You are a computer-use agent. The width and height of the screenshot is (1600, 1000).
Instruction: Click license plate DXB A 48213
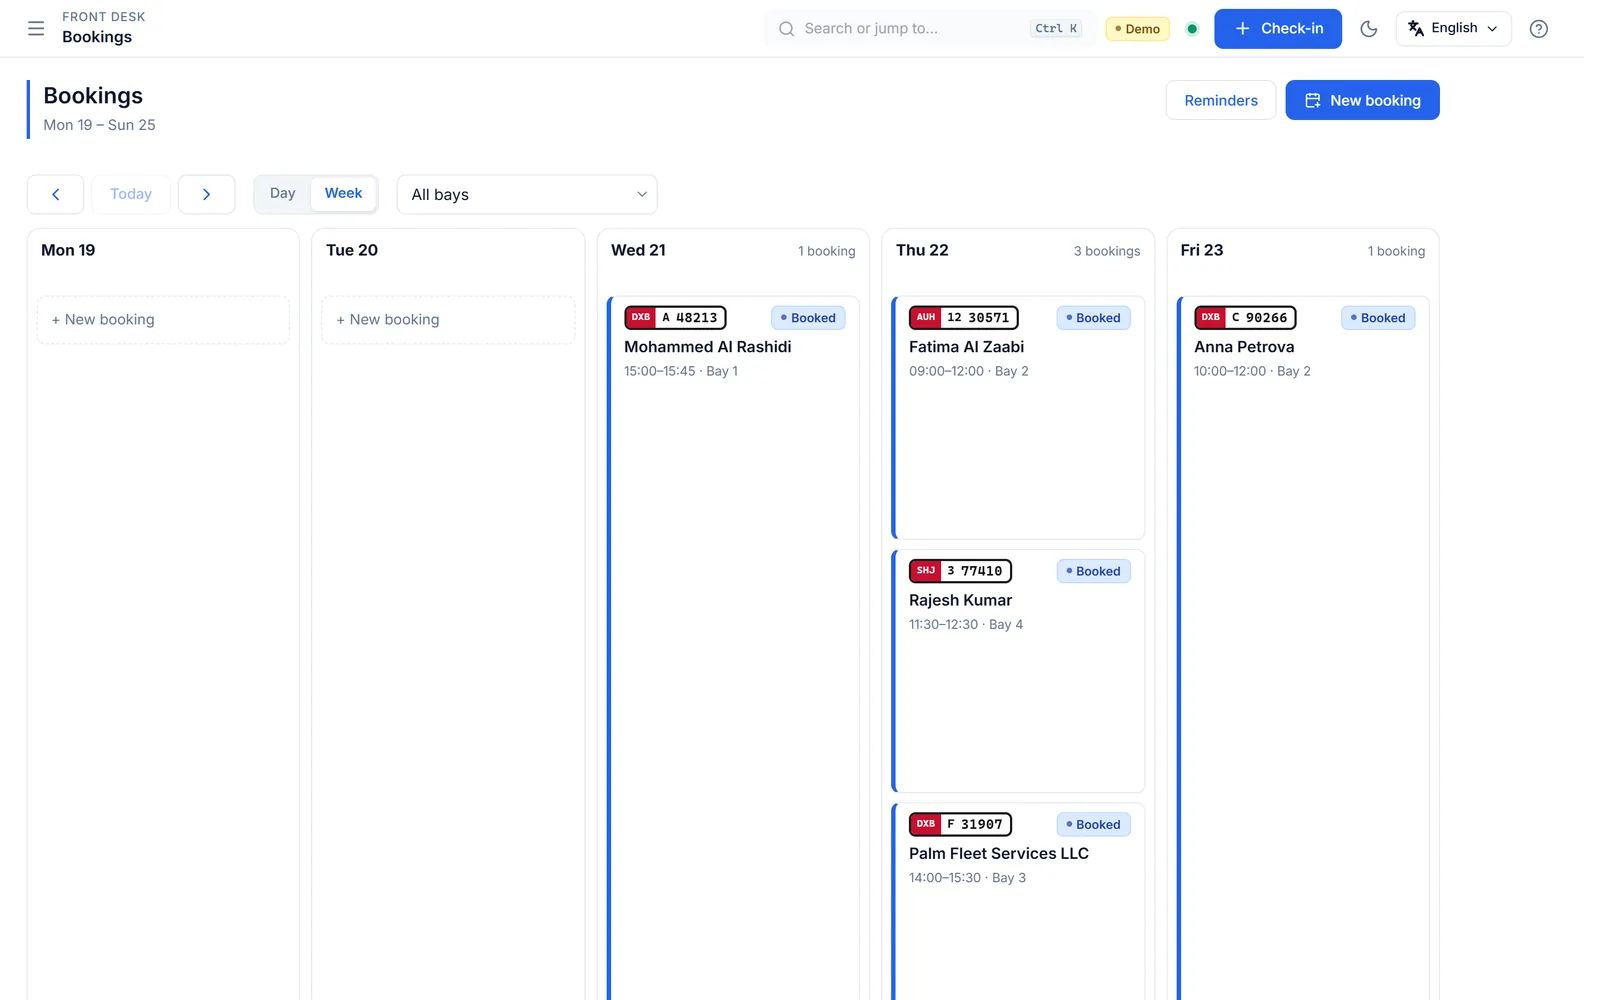675,318
